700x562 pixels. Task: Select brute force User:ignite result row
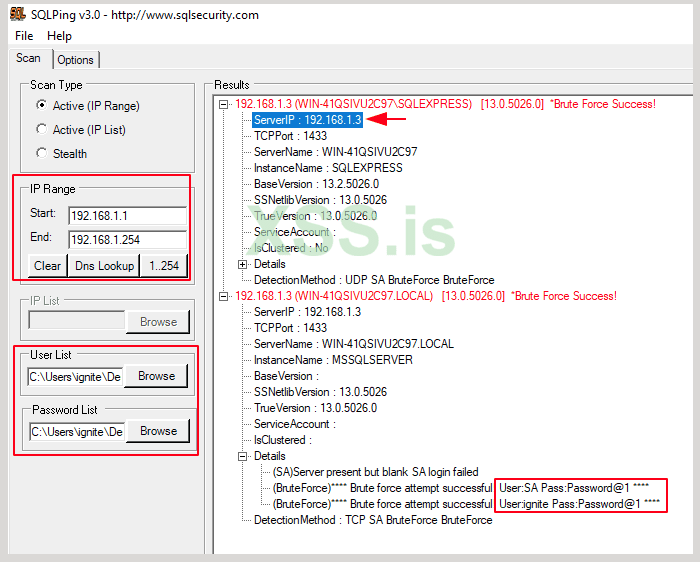point(466,504)
